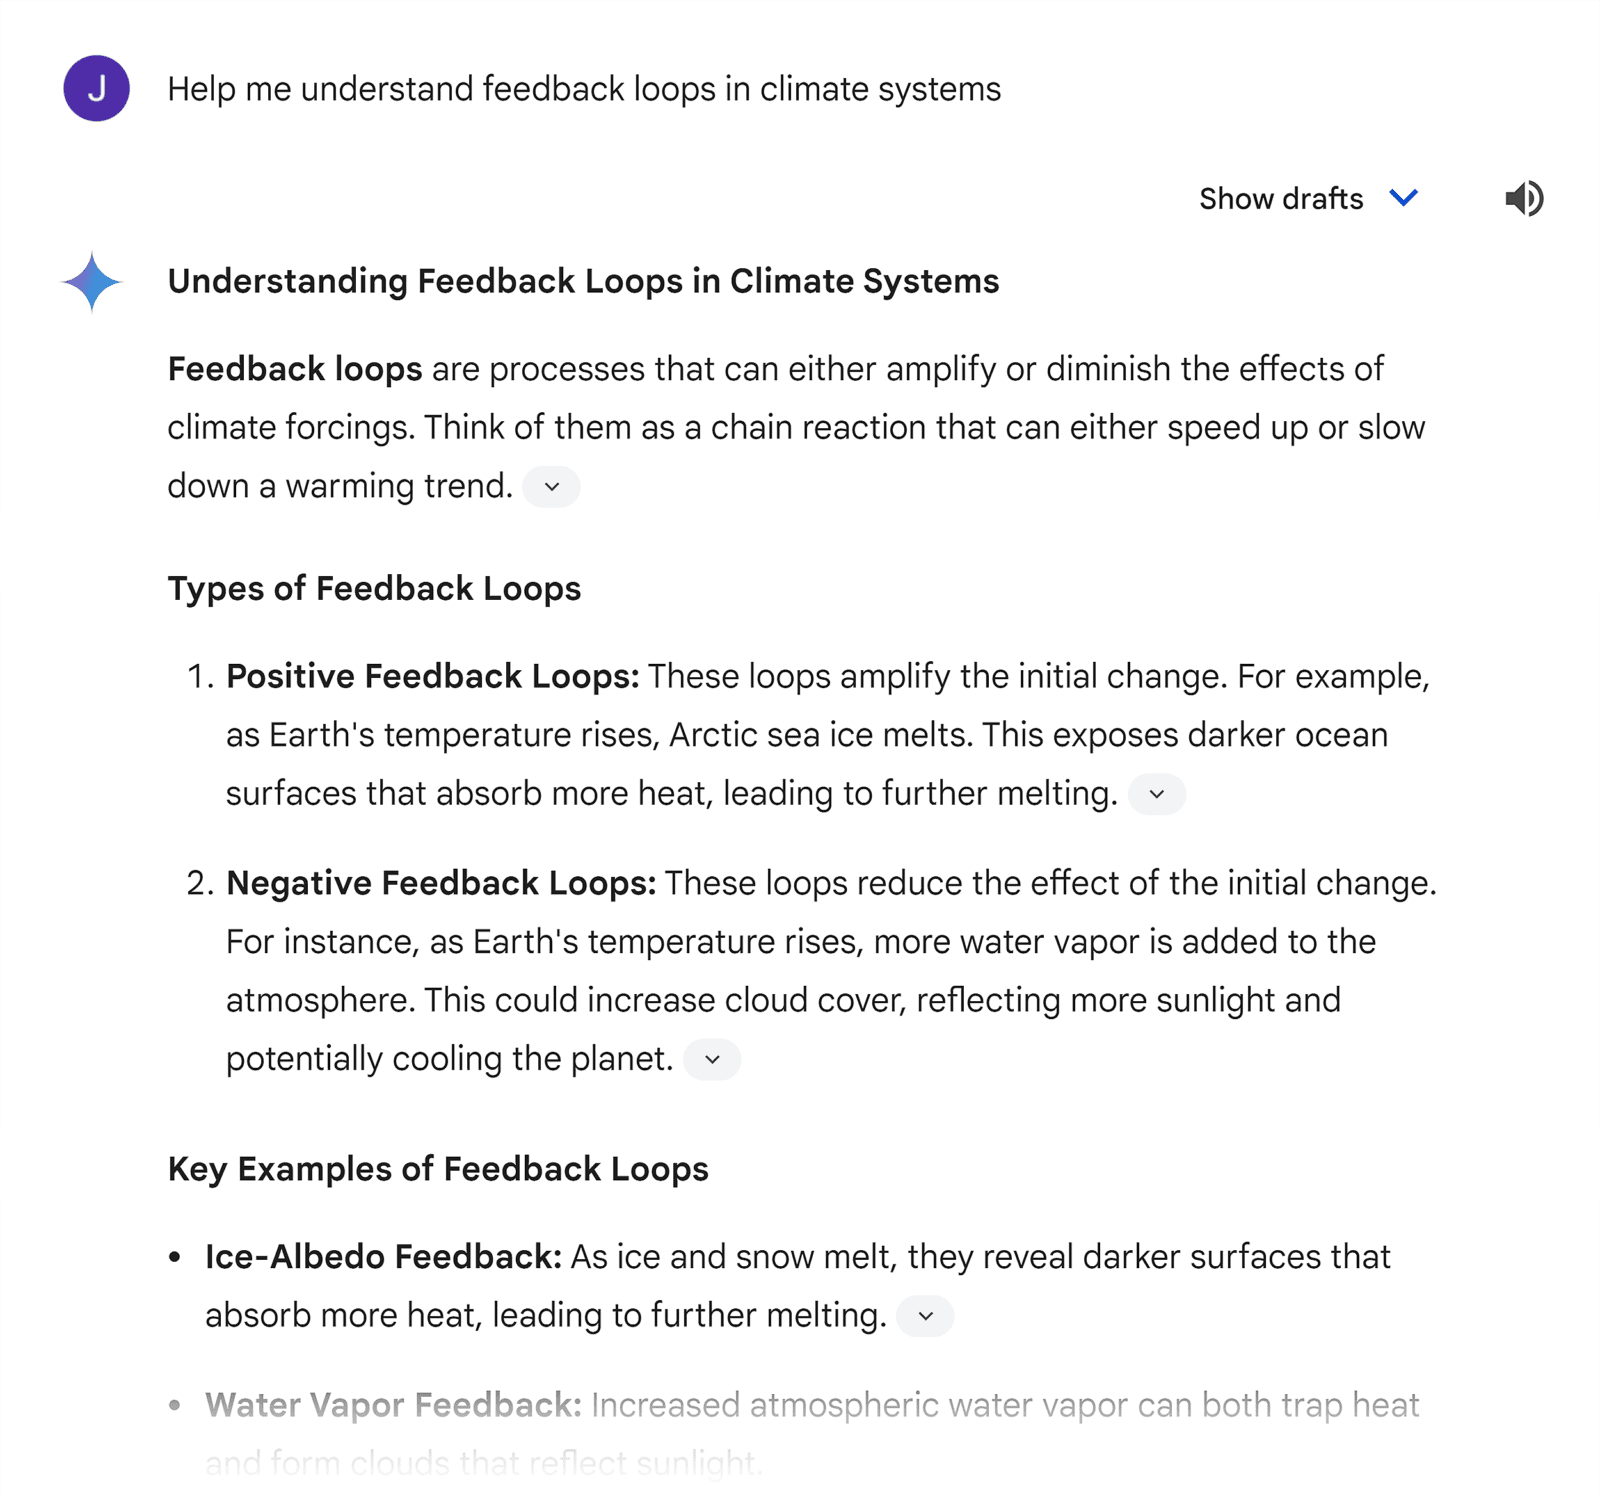This screenshot has width=1600, height=1496.
Task: Click bold "Feedback loops" in the intro paragraph
Action: 295,369
